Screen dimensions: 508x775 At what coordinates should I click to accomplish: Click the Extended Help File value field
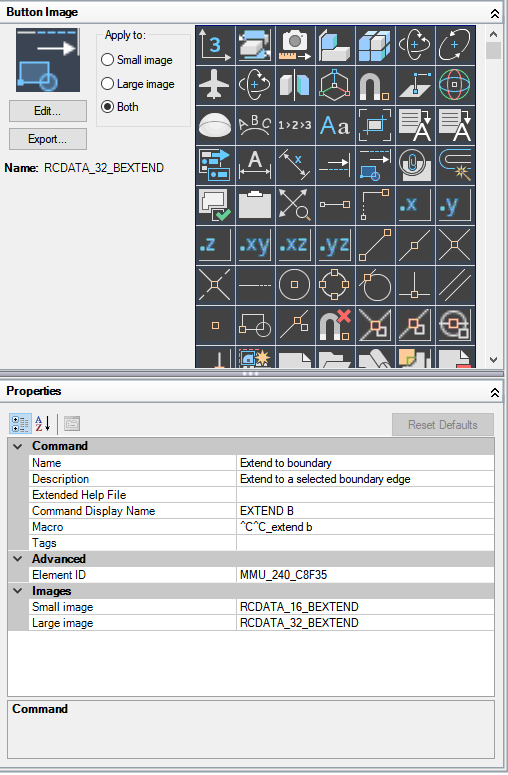(365, 495)
